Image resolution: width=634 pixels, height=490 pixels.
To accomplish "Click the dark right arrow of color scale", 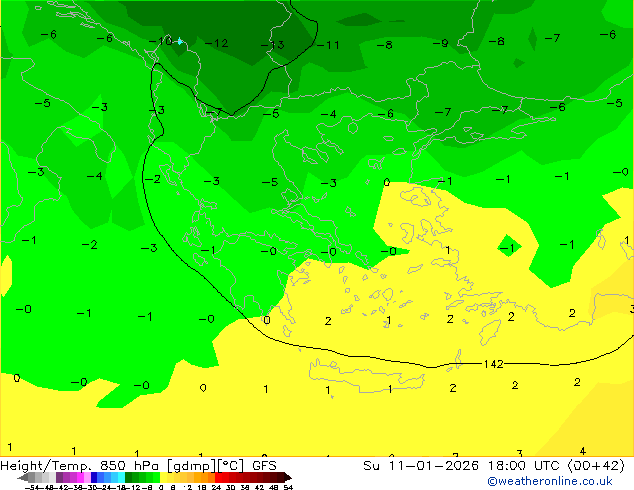I will pyautogui.click(x=288, y=478).
